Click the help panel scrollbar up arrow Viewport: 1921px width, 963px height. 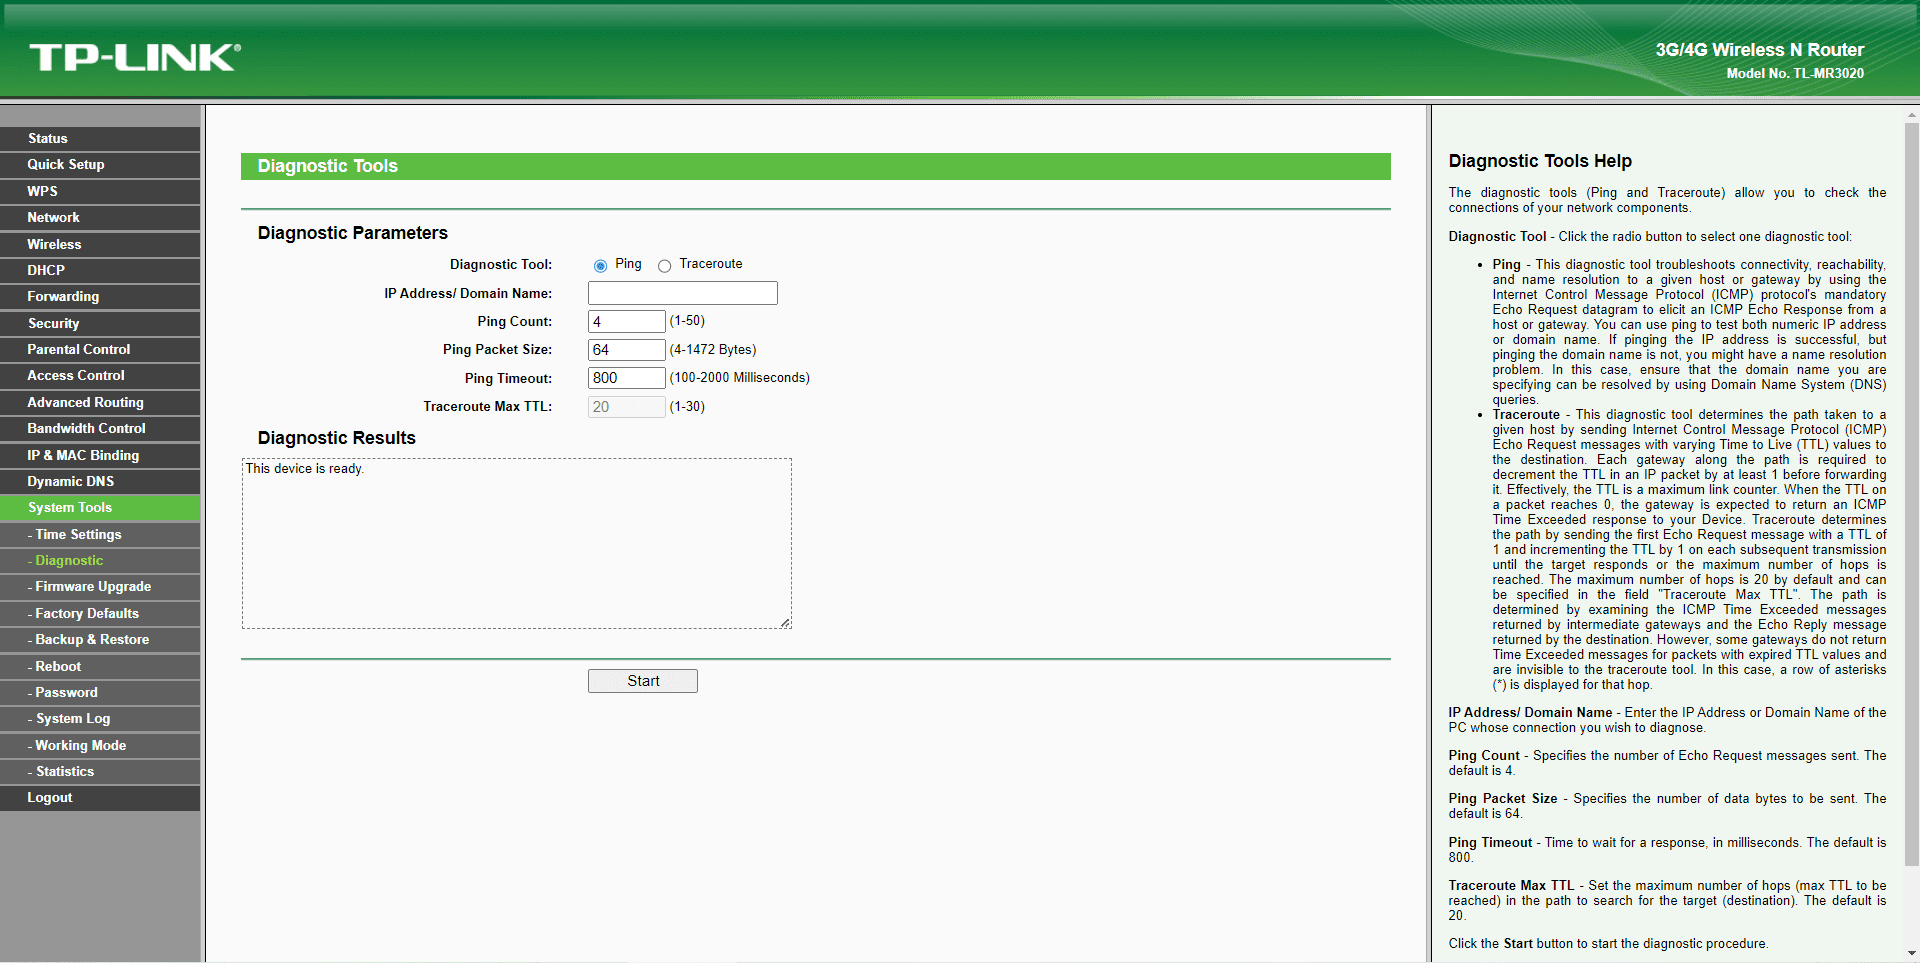pyautogui.click(x=1912, y=115)
